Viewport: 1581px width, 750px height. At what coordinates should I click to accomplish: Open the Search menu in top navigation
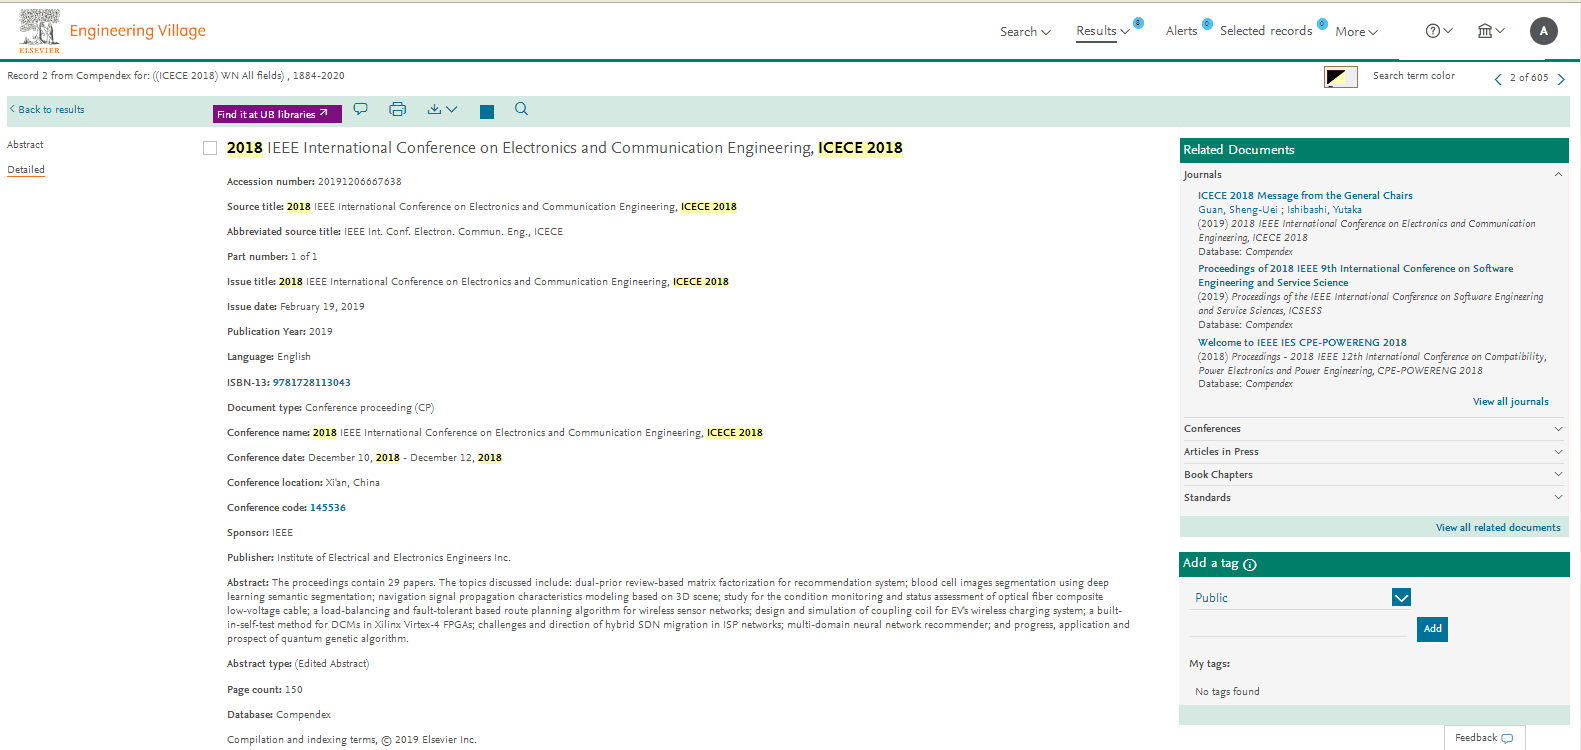[1025, 32]
